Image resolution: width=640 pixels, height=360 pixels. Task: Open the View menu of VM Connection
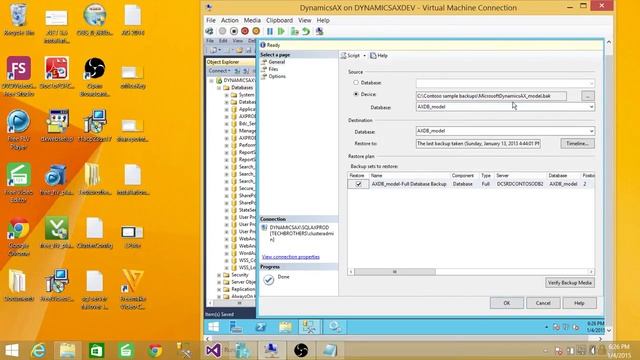(304, 20)
